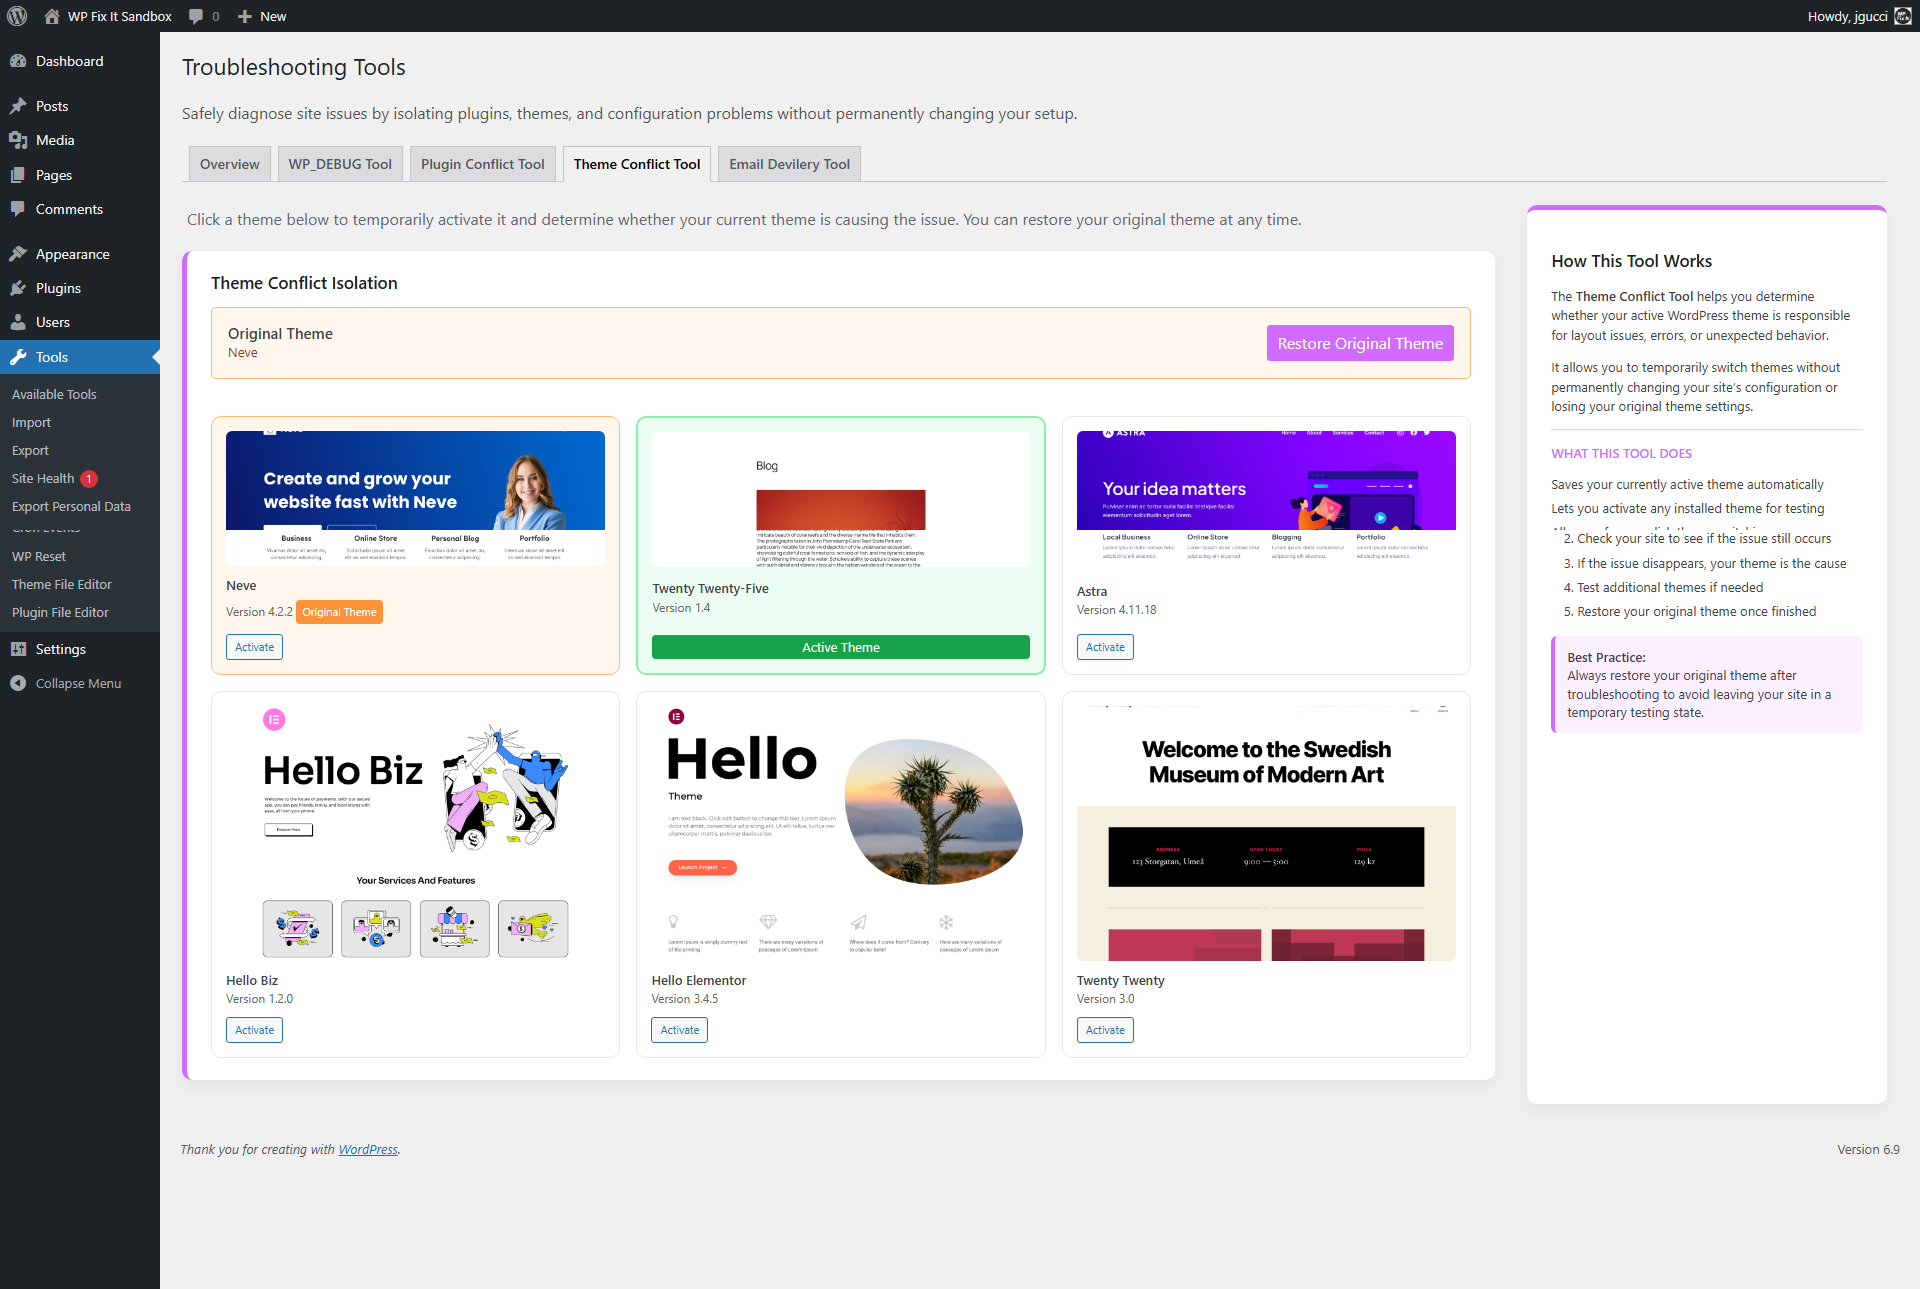Activate the Astra theme
1920x1289 pixels.
tap(1104, 647)
